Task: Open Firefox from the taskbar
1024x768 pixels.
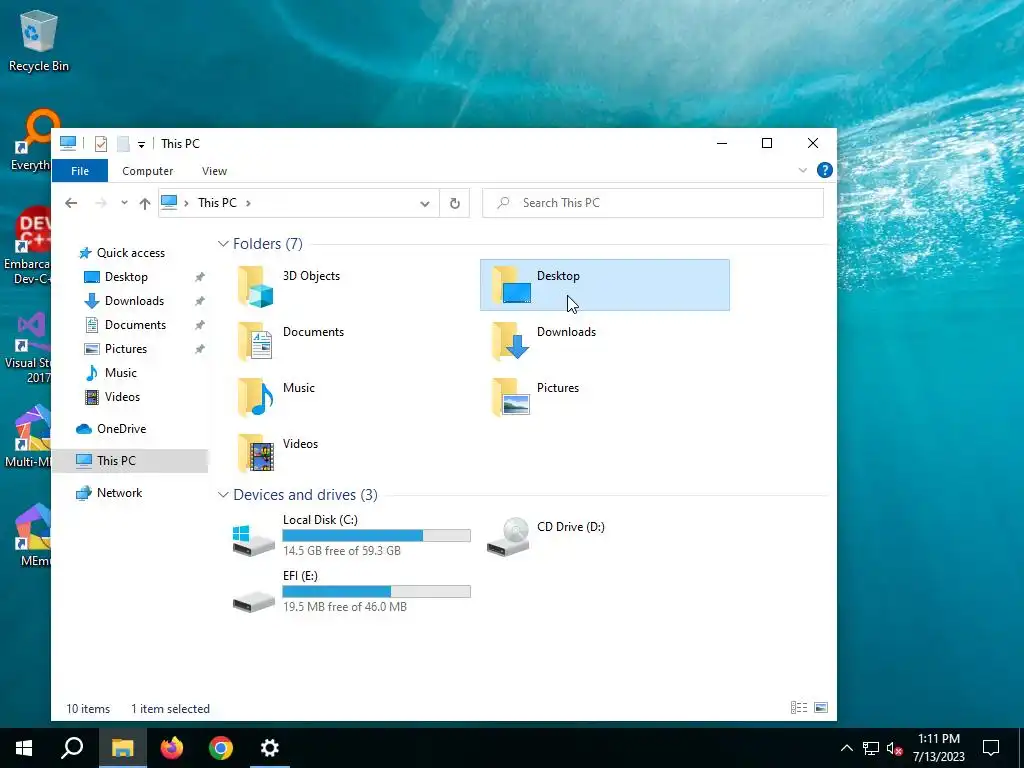Action: (172, 748)
